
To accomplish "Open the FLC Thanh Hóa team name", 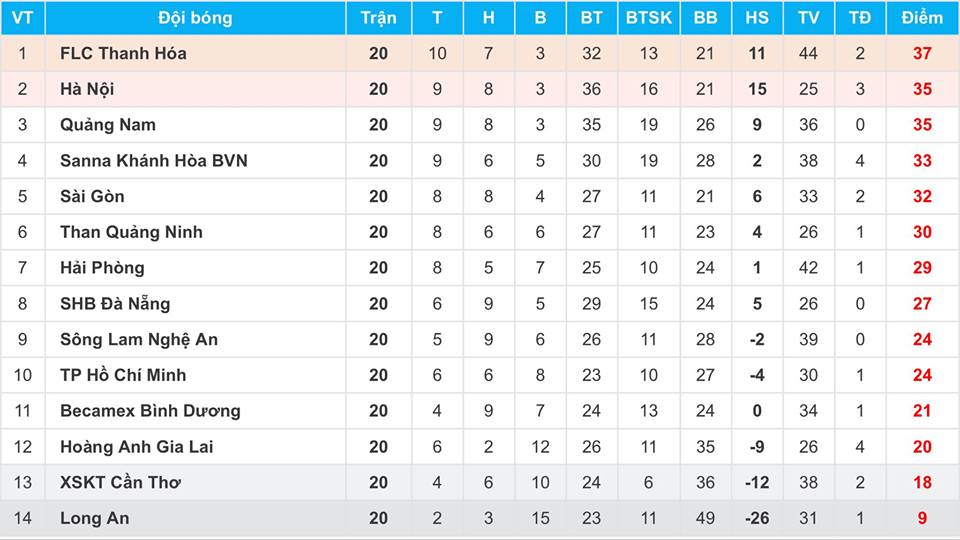I will click(123, 53).
